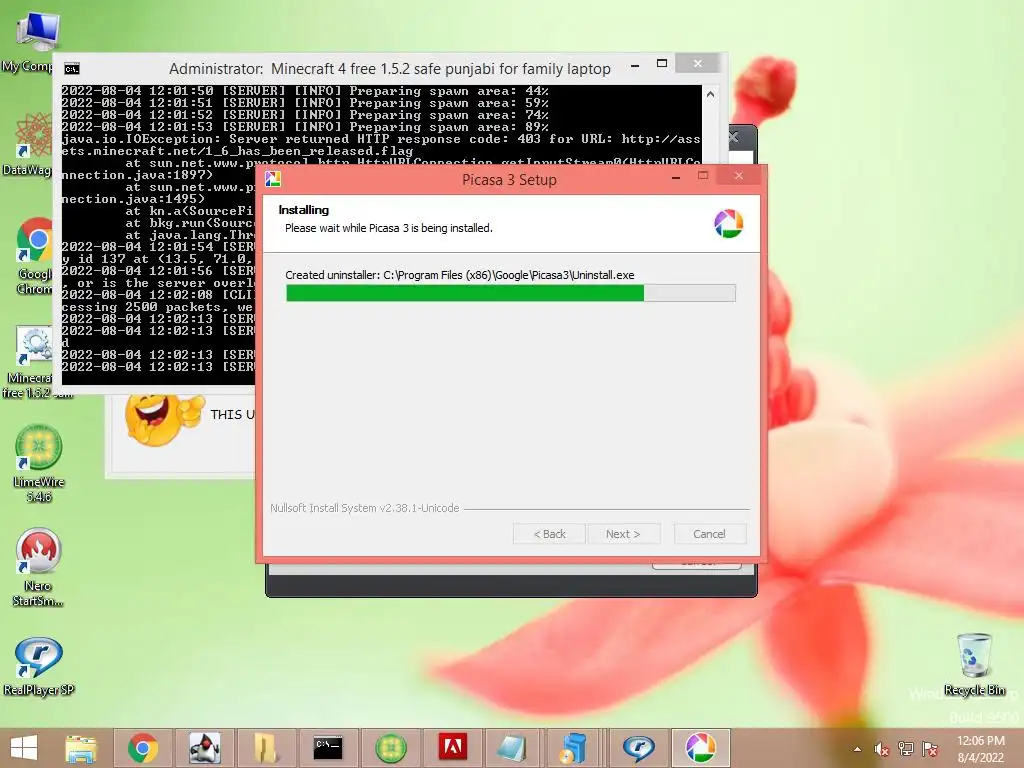Click the Minecraft console scrollbar up arrow
Screen dimensions: 1024x768
coord(711,94)
